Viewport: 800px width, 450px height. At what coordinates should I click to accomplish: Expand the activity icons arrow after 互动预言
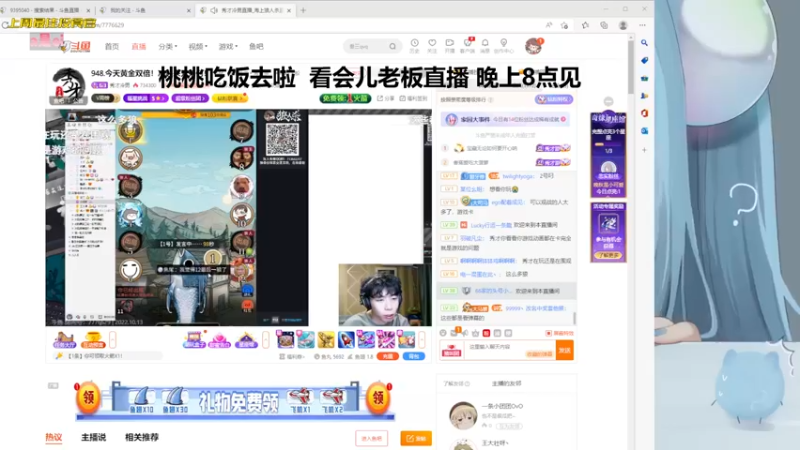pyautogui.click(x=113, y=339)
